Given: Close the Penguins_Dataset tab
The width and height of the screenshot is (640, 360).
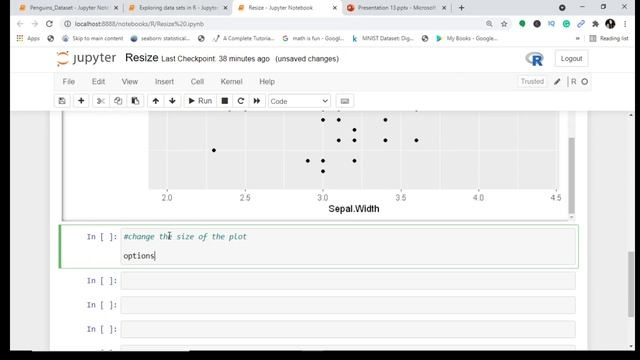Looking at the screenshot, I should coord(116,8).
